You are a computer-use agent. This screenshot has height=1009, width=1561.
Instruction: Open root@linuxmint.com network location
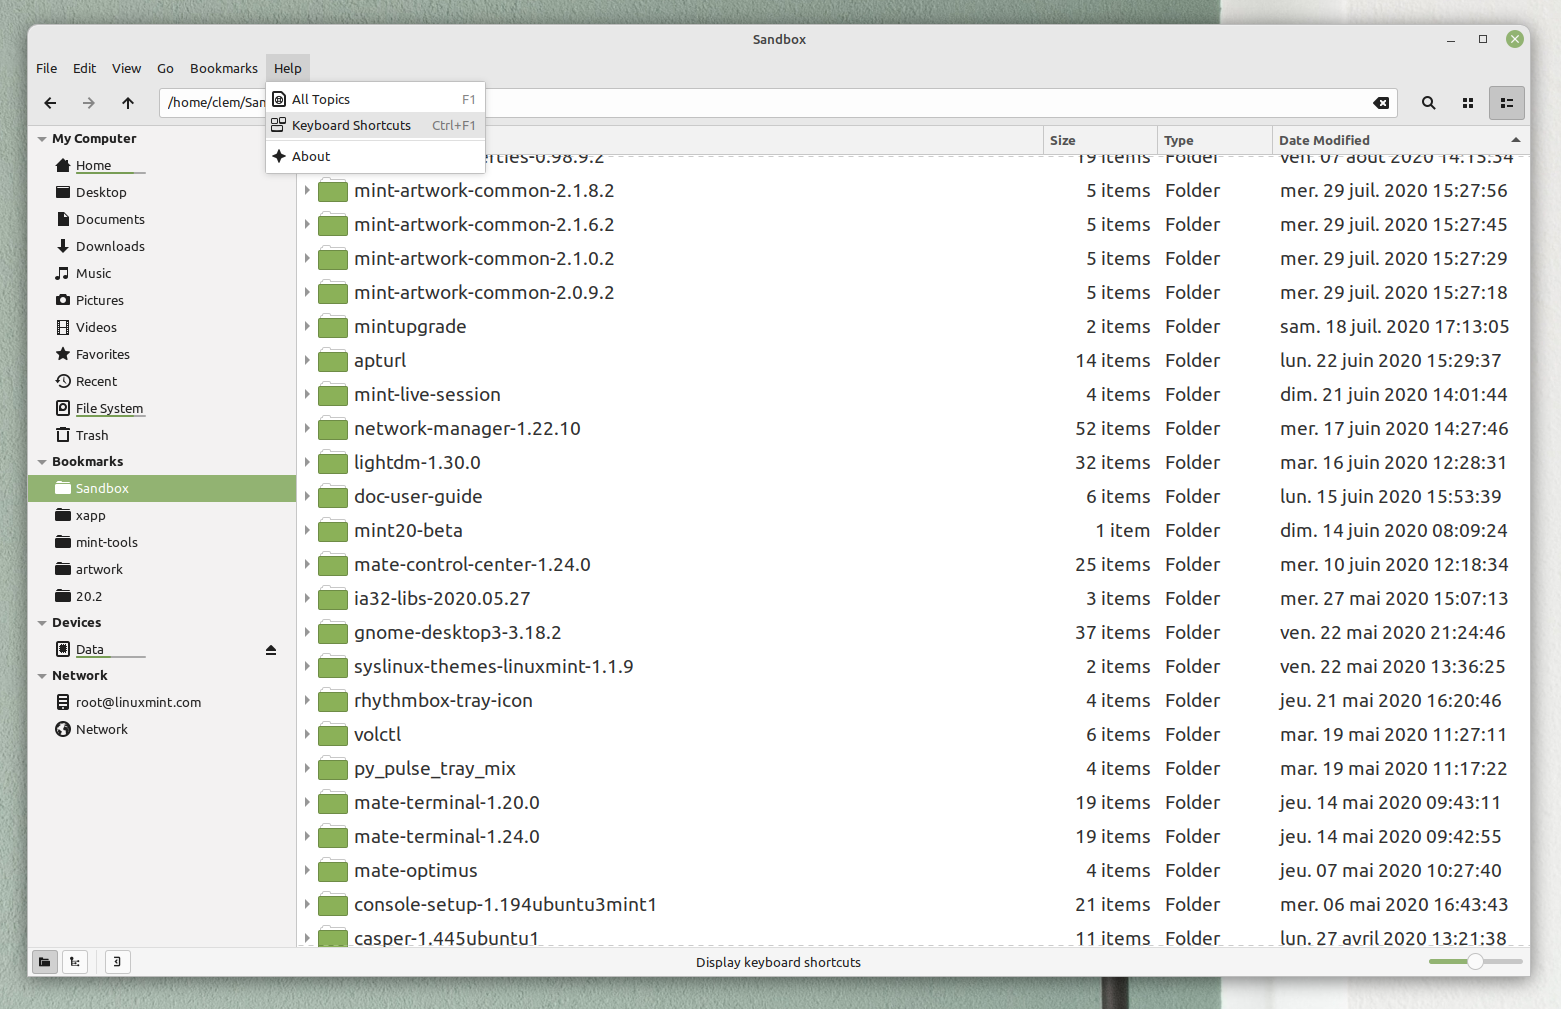(x=138, y=702)
